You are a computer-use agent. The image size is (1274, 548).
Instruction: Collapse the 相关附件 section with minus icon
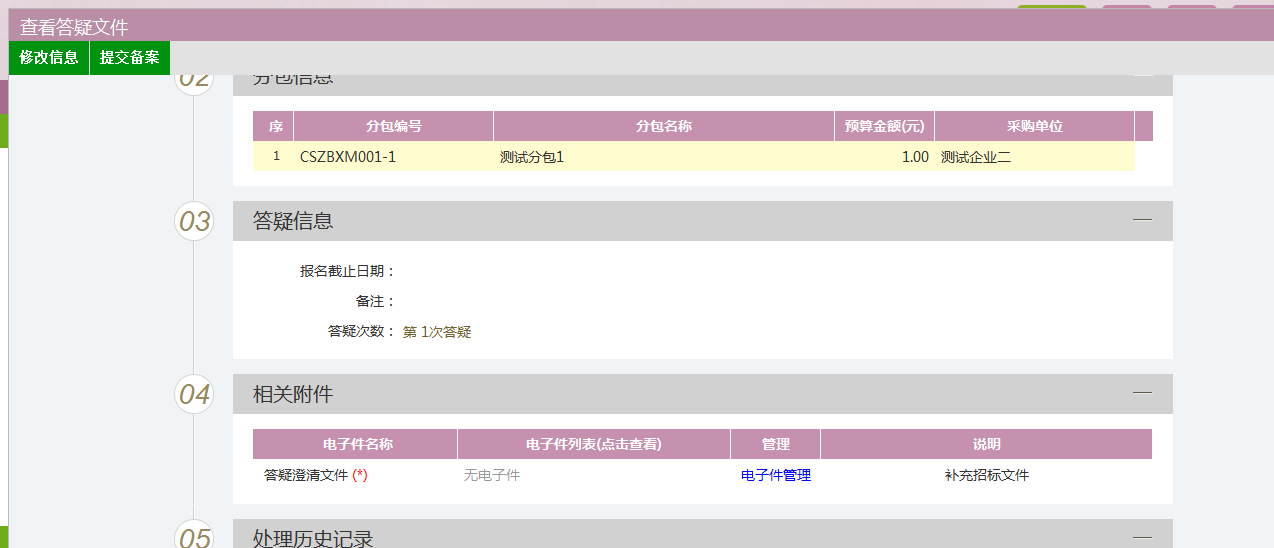coord(1142,394)
